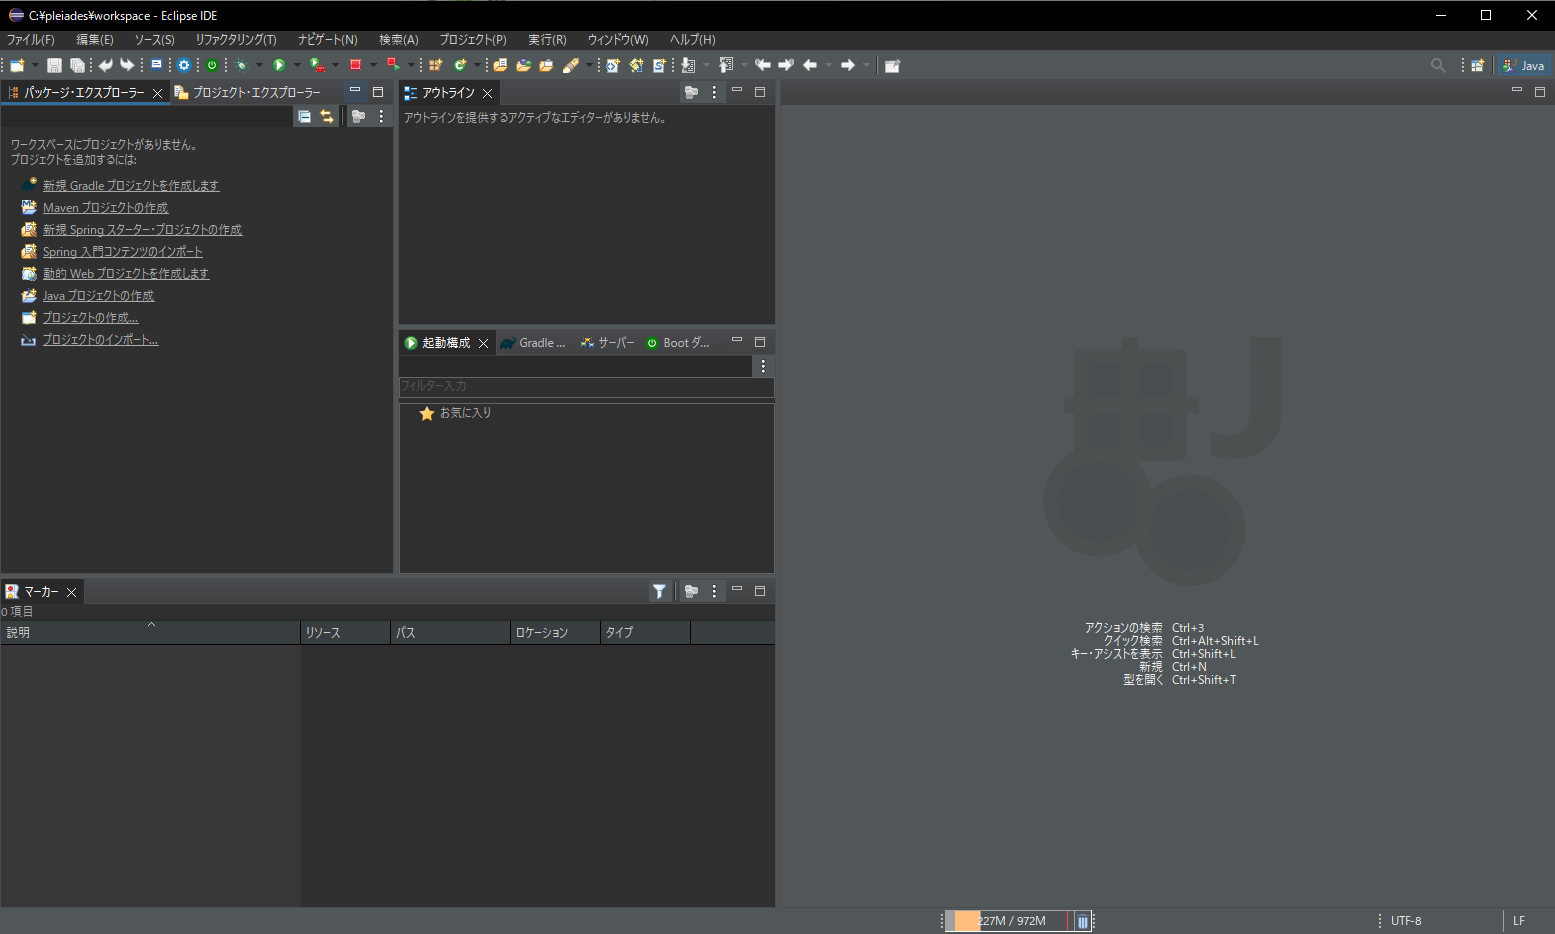This screenshot has width=1555, height=934.
Task: Open the Markers filter funnel icon
Action: (x=659, y=591)
